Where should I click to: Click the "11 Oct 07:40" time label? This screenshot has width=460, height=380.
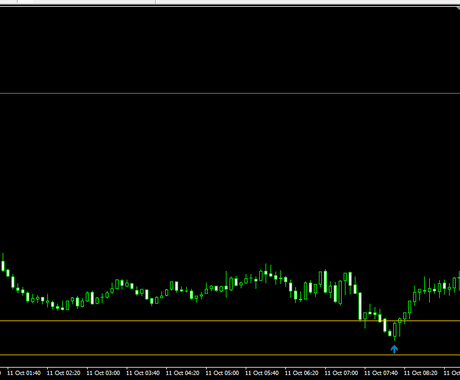pos(381,373)
